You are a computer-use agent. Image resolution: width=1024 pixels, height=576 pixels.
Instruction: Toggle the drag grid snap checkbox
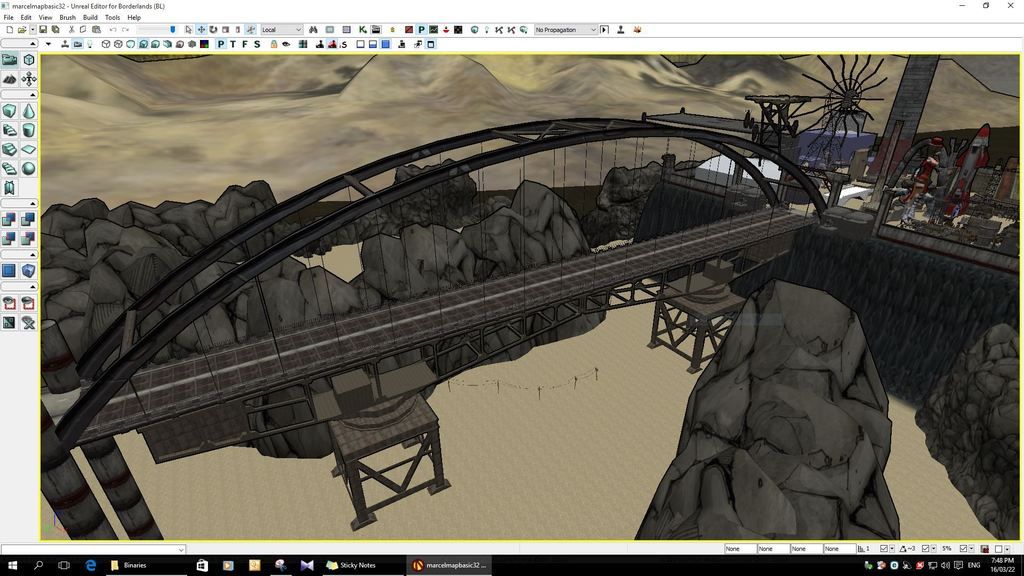[884, 549]
